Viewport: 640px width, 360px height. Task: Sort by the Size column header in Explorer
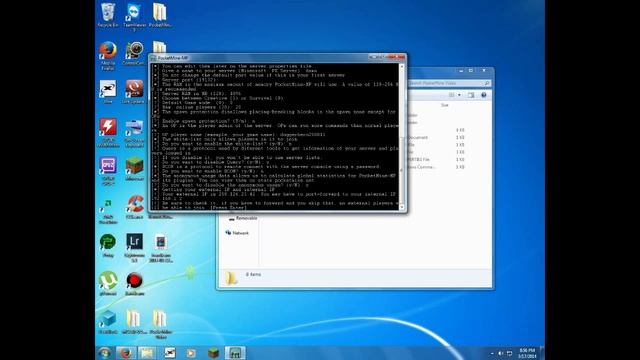point(444,105)
